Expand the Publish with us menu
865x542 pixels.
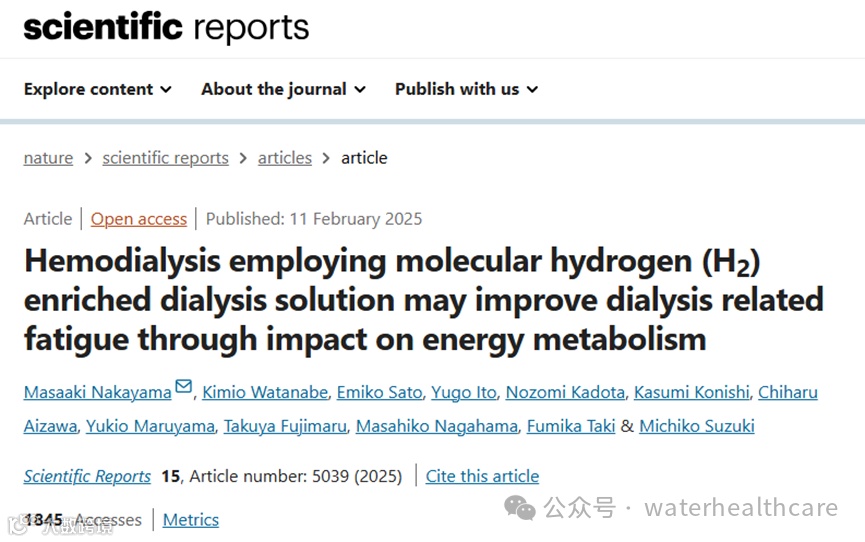466,89
